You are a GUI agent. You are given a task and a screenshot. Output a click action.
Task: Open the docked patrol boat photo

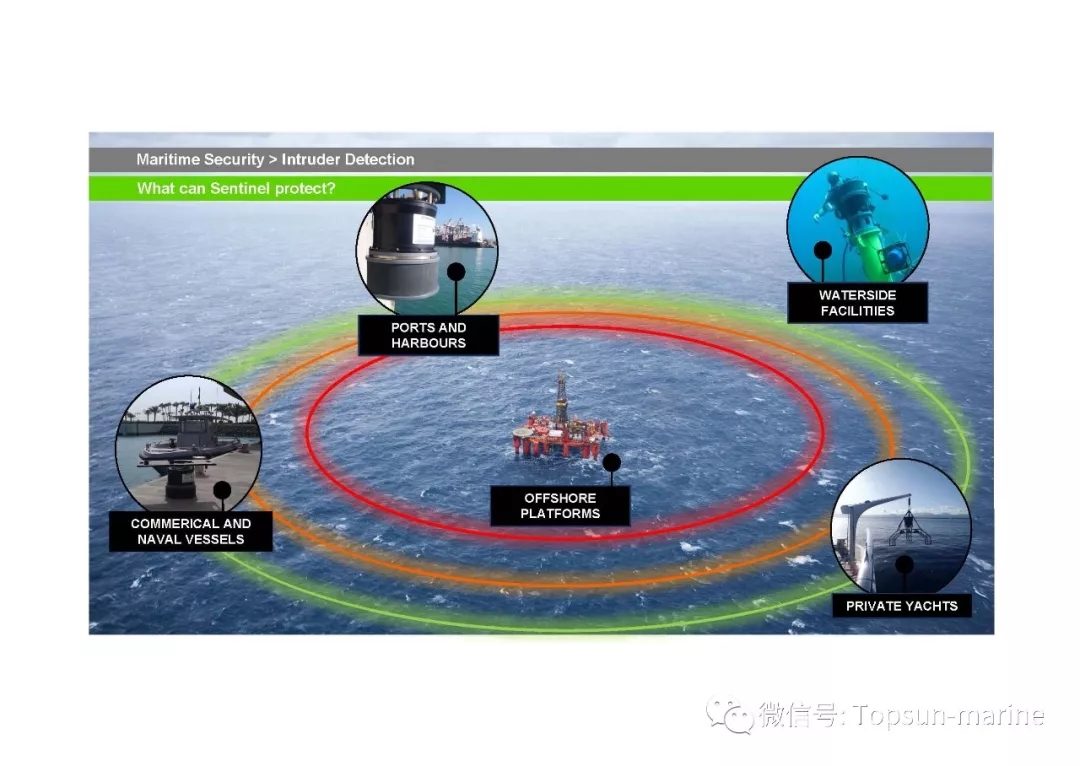[x=188, y=446]
